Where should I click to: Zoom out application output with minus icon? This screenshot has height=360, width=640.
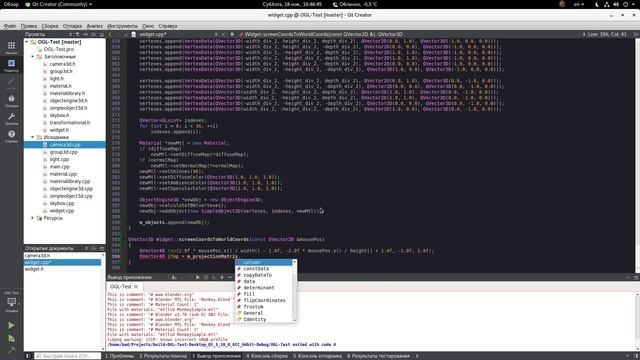(x=230, y=278)
